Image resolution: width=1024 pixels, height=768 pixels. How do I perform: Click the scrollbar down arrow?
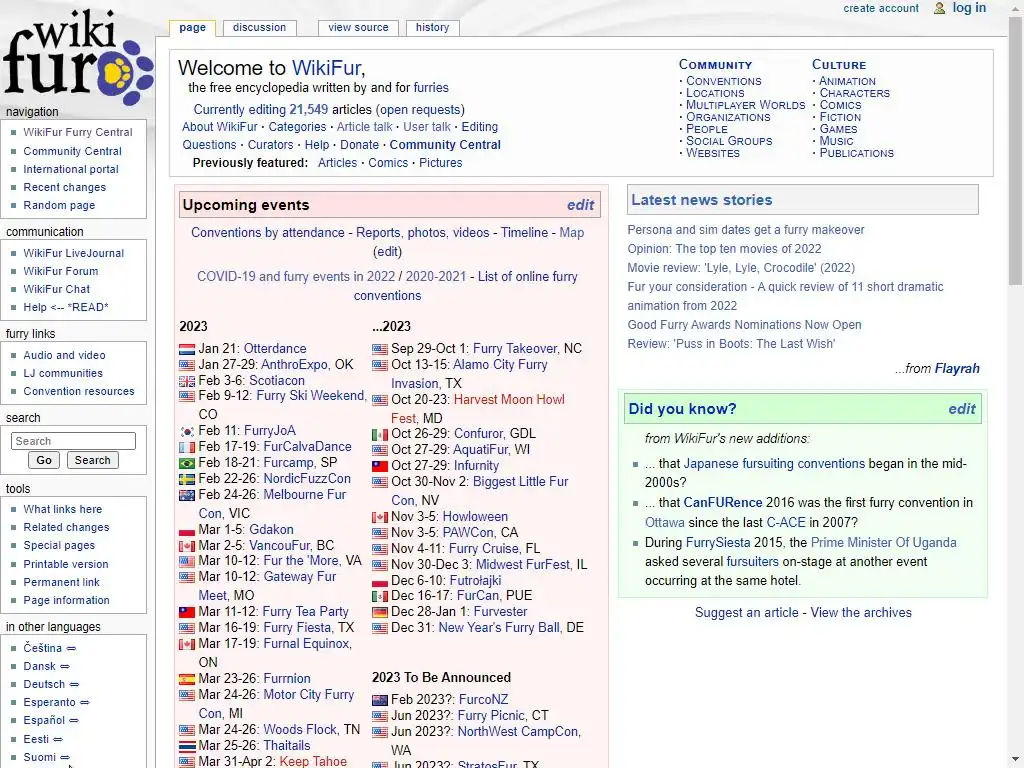point(1016,760)
